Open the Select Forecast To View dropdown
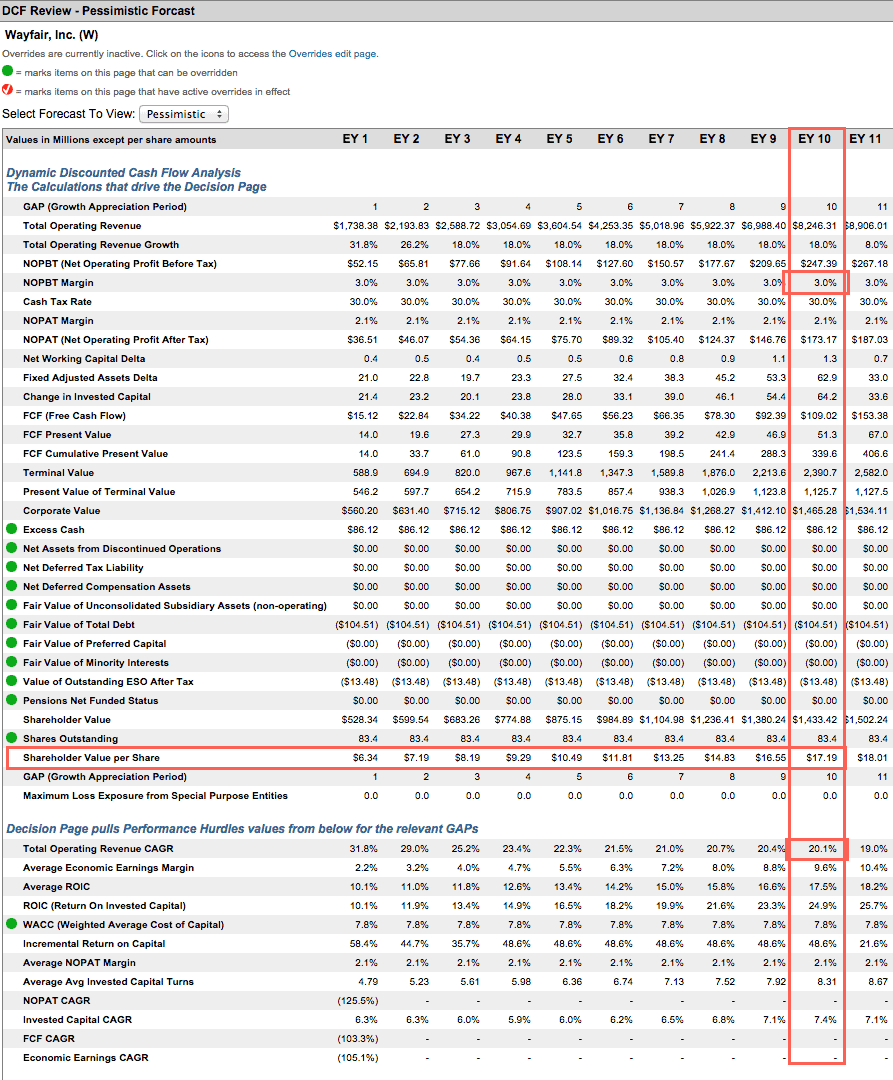893x1080 pixels. coord(184,114)
